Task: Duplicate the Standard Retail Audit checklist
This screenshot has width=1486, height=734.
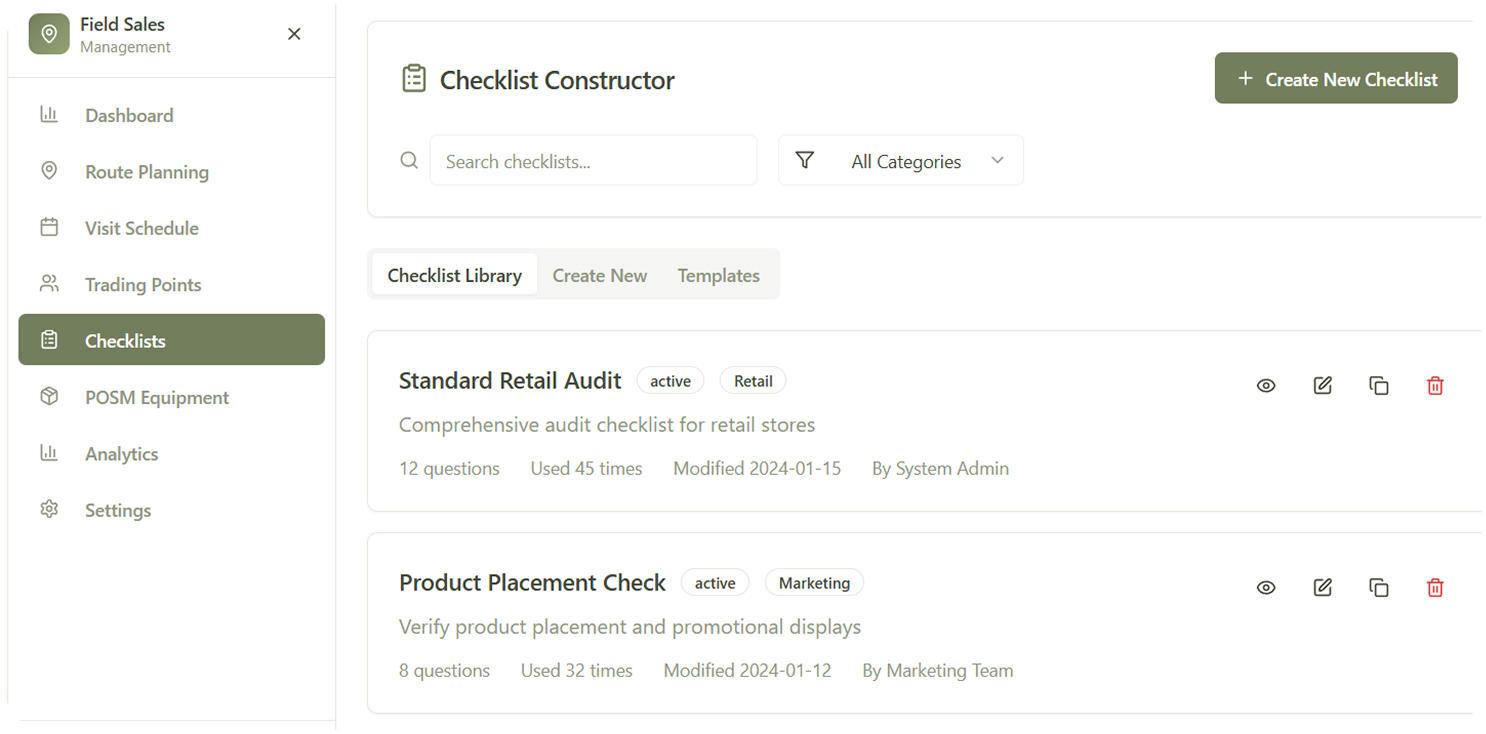Action: 1379,385
